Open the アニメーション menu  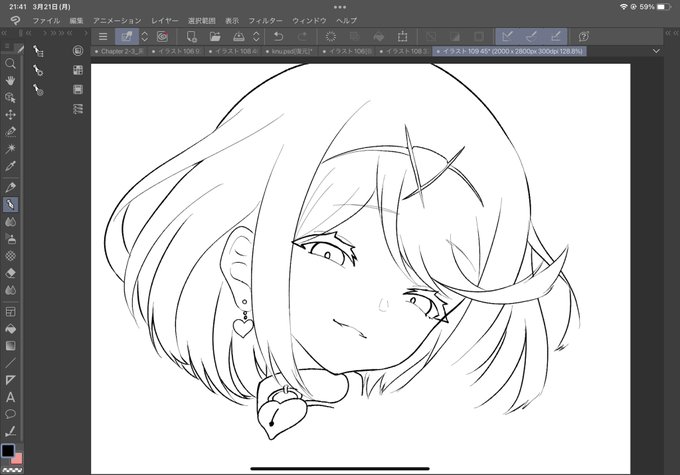click(117, 20)
